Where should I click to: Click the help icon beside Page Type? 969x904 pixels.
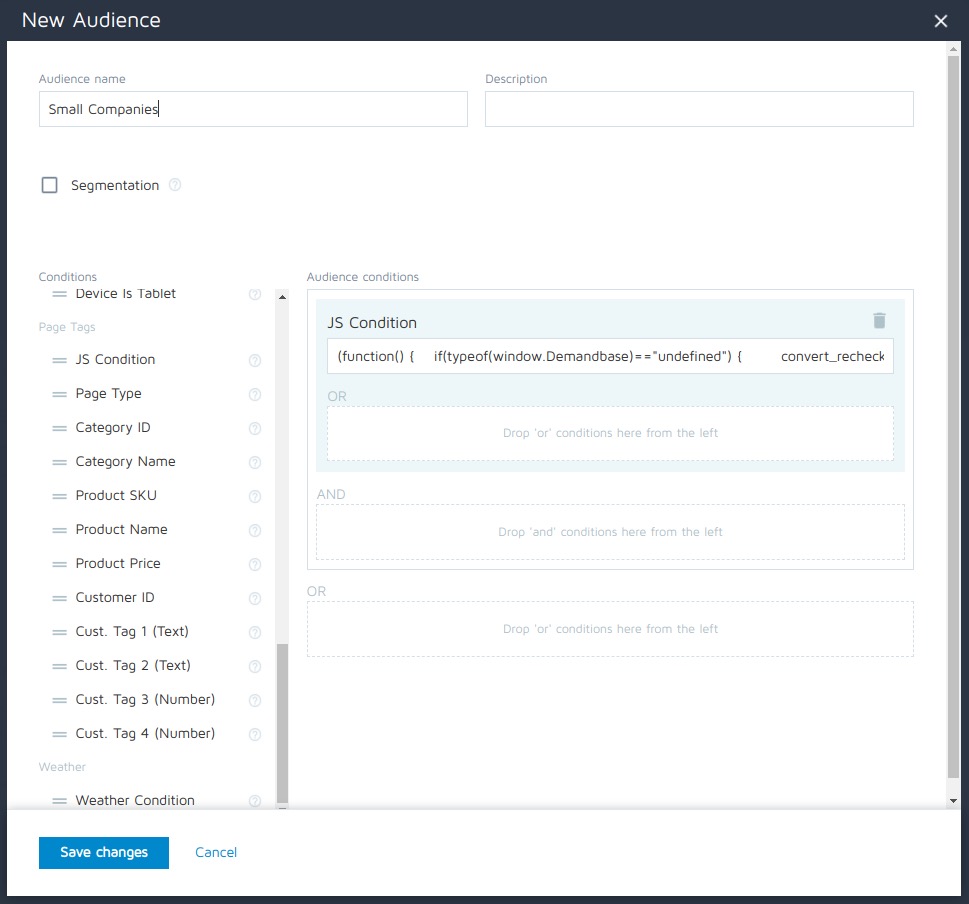[255, 393]
